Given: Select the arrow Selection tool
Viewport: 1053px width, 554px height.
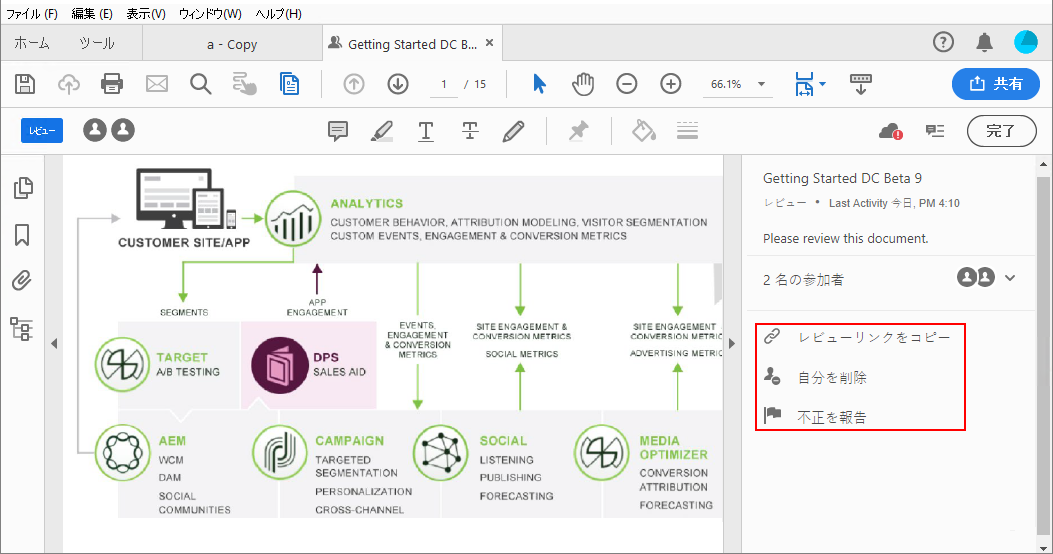Looking at the screenshot, I should [x=539, y=84].
